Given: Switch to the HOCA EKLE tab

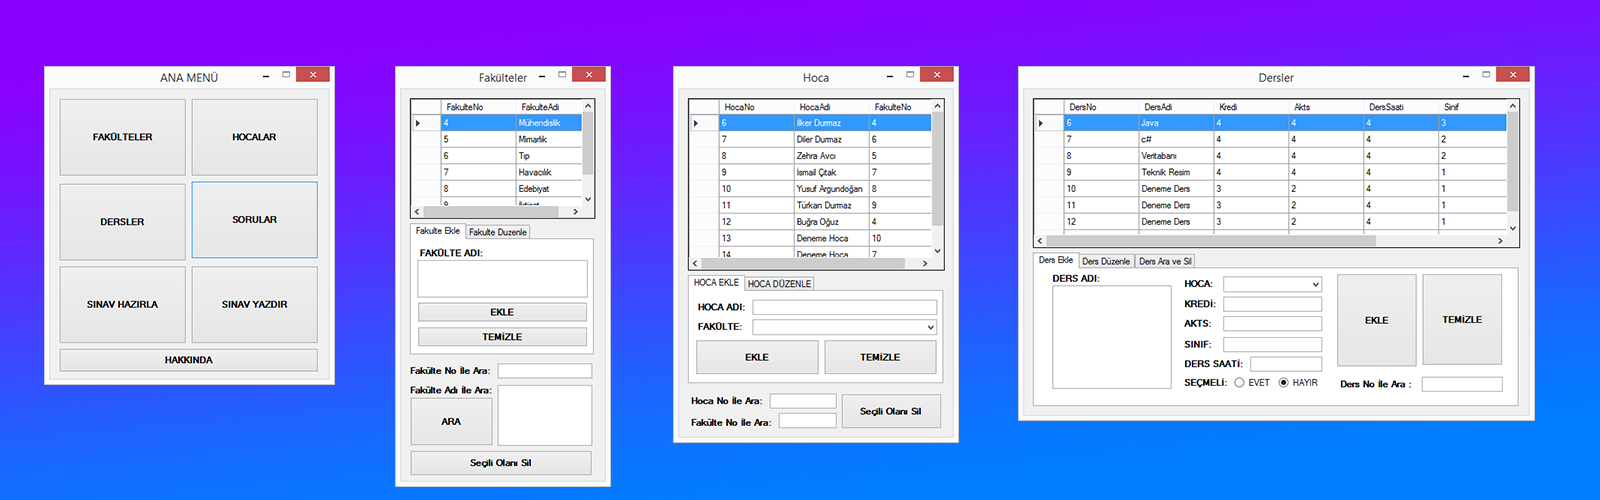Looking at the screenshot, I should pyautogui.click(x=716, y=283).
